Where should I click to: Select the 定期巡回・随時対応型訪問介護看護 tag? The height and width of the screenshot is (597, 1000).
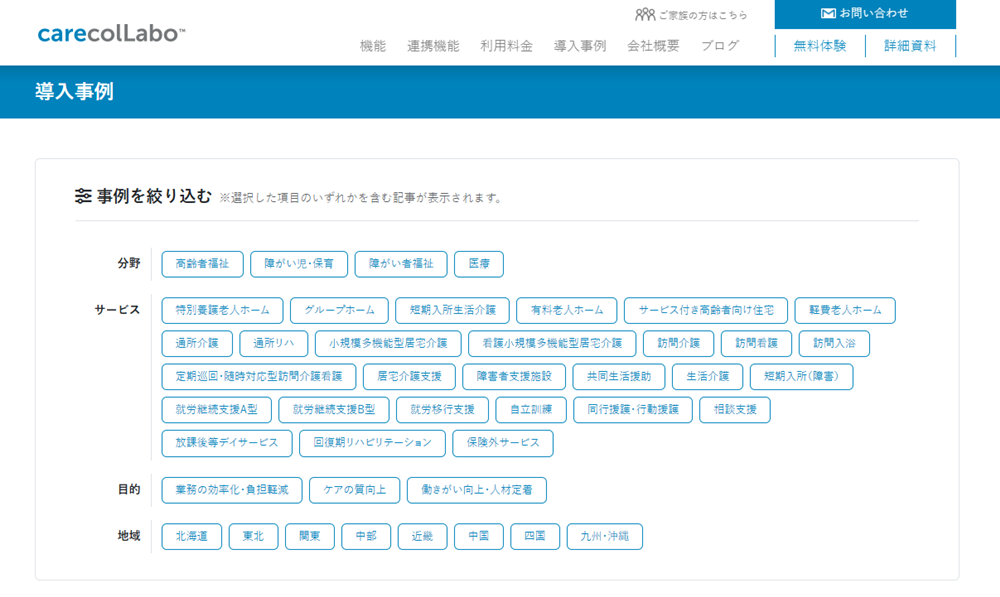tap(259, 377)
